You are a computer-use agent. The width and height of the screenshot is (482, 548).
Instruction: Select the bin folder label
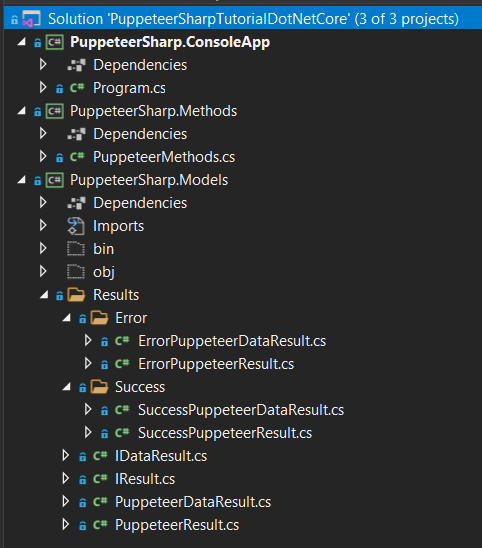103,249
